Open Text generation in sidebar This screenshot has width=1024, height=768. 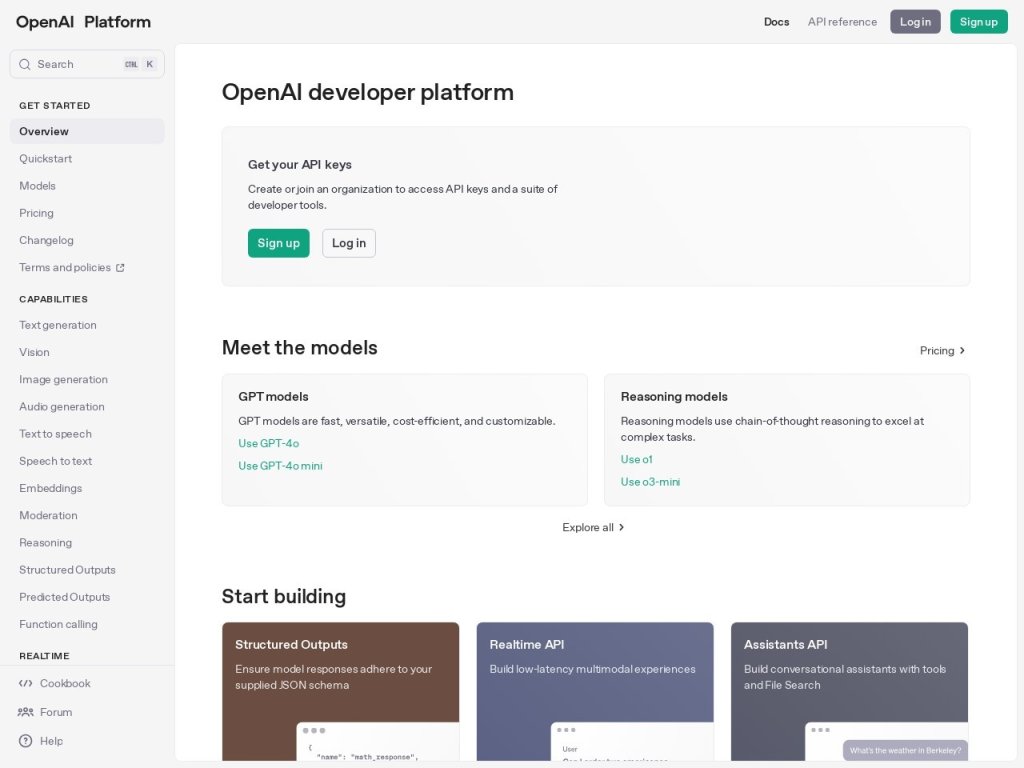pos(57,325)
